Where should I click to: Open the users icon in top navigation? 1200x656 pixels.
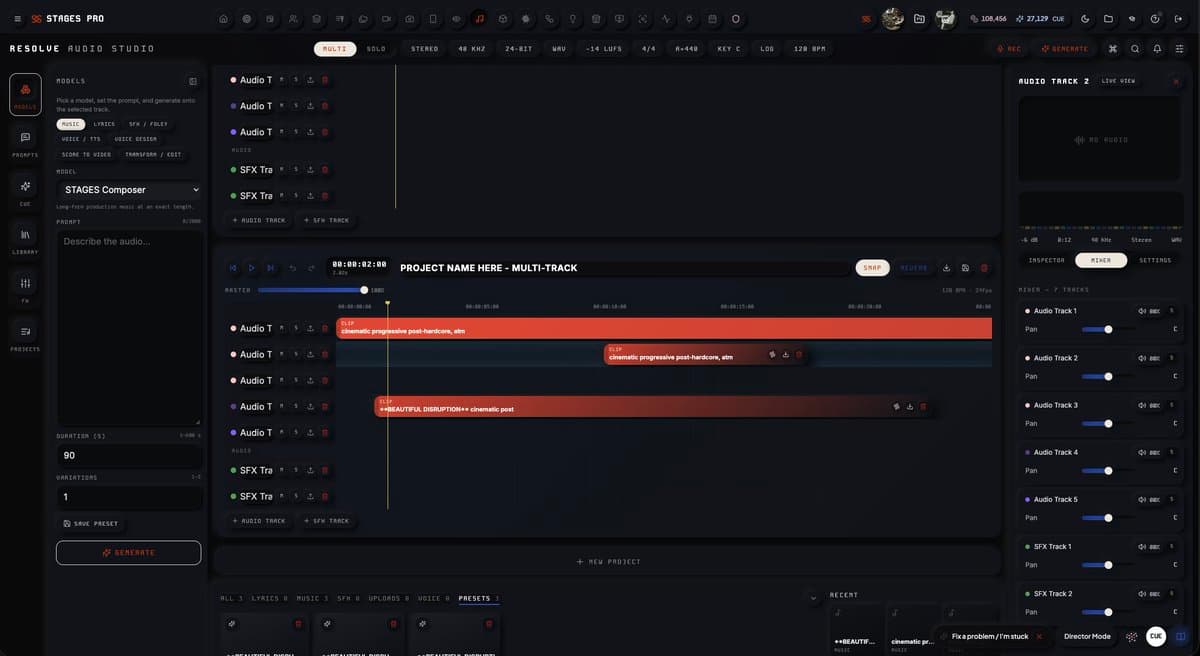coord(293,19)
